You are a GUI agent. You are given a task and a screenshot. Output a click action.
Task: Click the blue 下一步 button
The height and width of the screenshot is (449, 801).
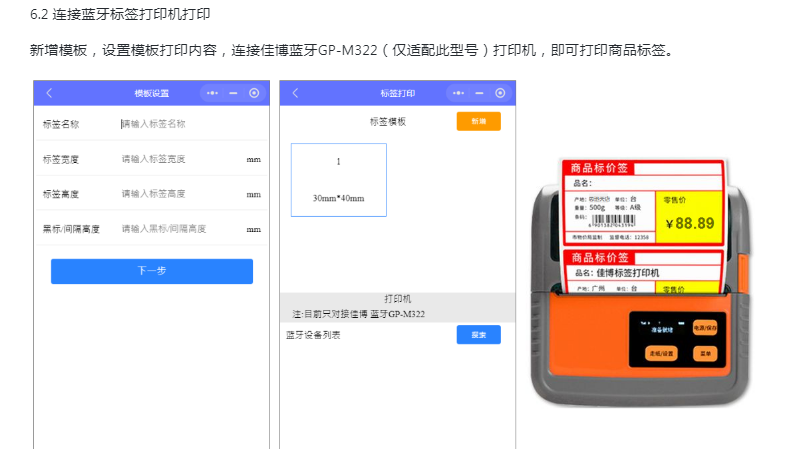coord(152,271)
